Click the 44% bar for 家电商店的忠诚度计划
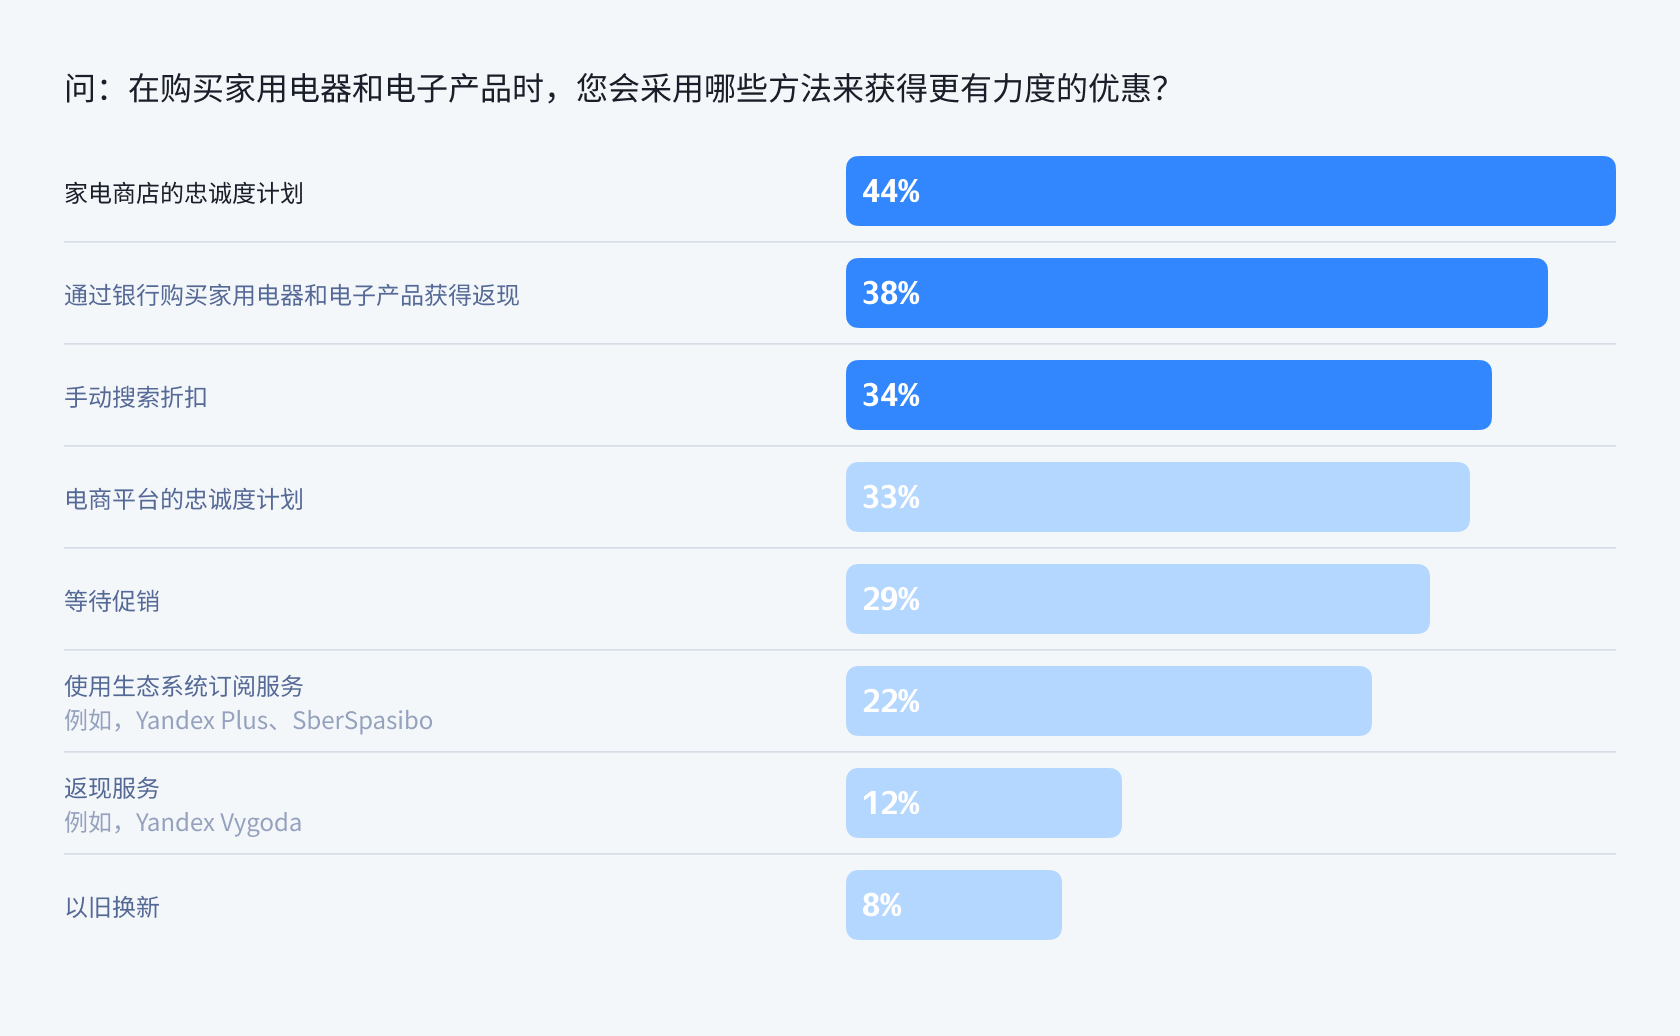 pos(1230,191)
